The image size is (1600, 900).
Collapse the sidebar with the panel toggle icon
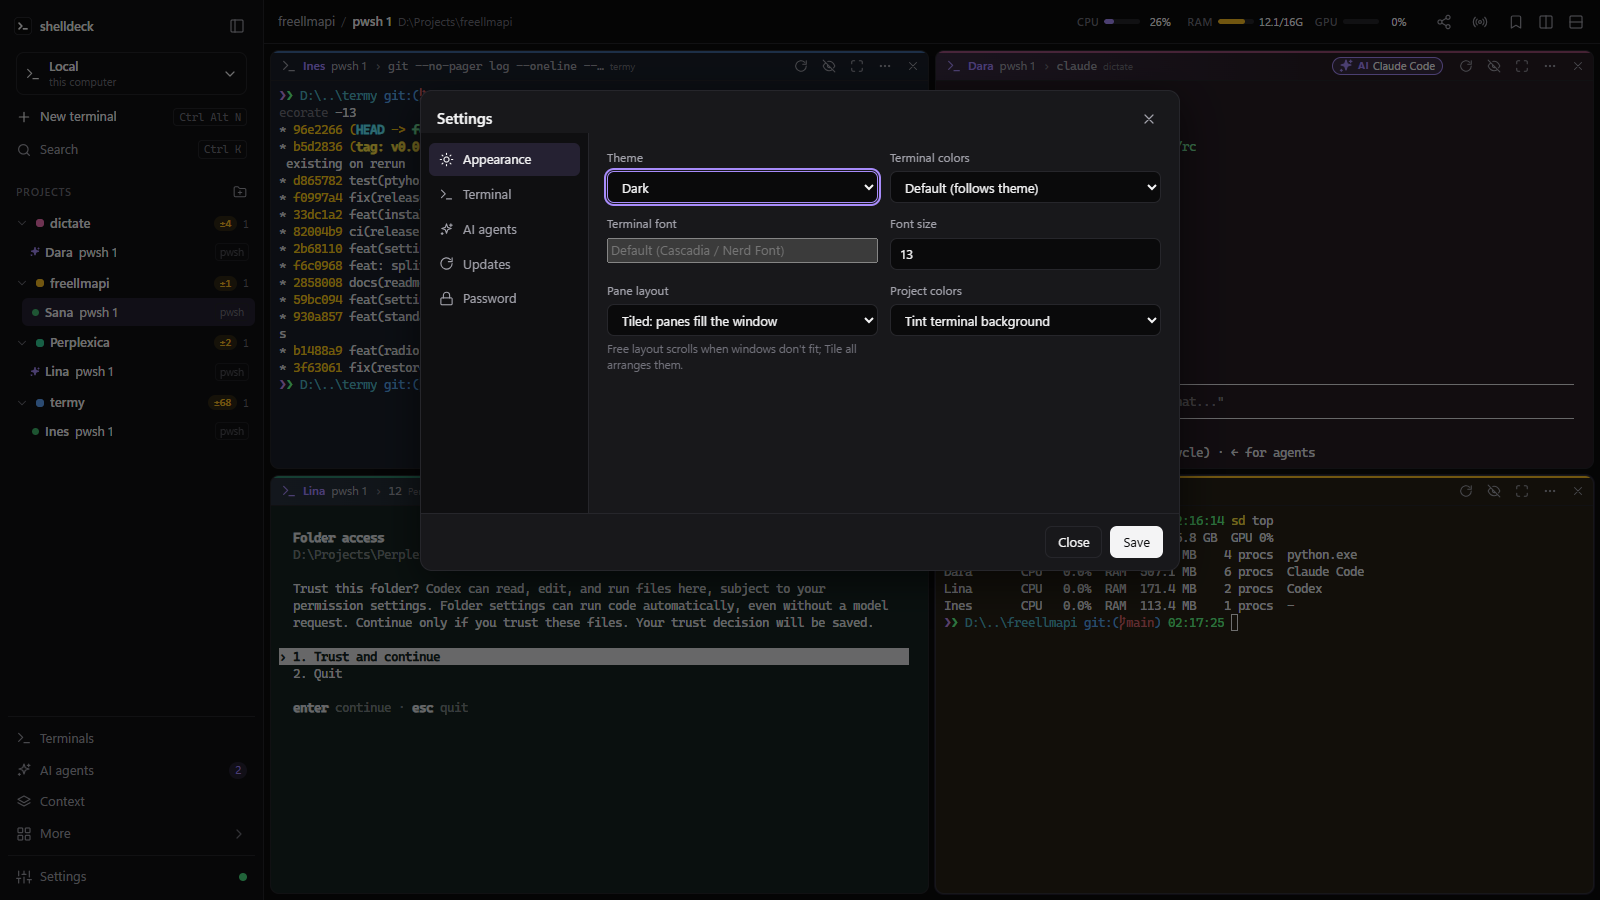pyautogui.click(x=237, y=26)
